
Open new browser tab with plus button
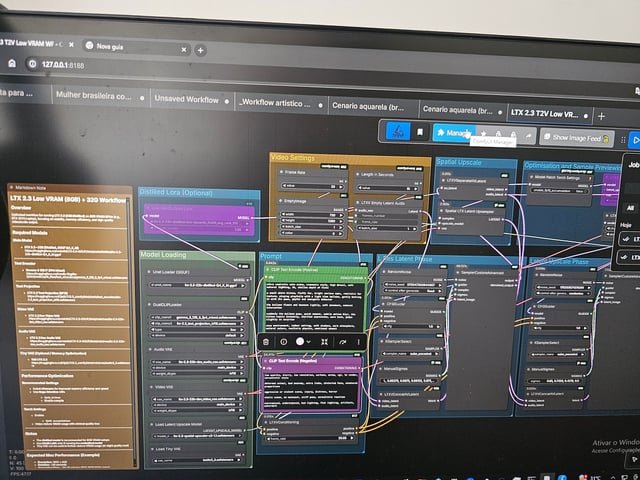200,50
